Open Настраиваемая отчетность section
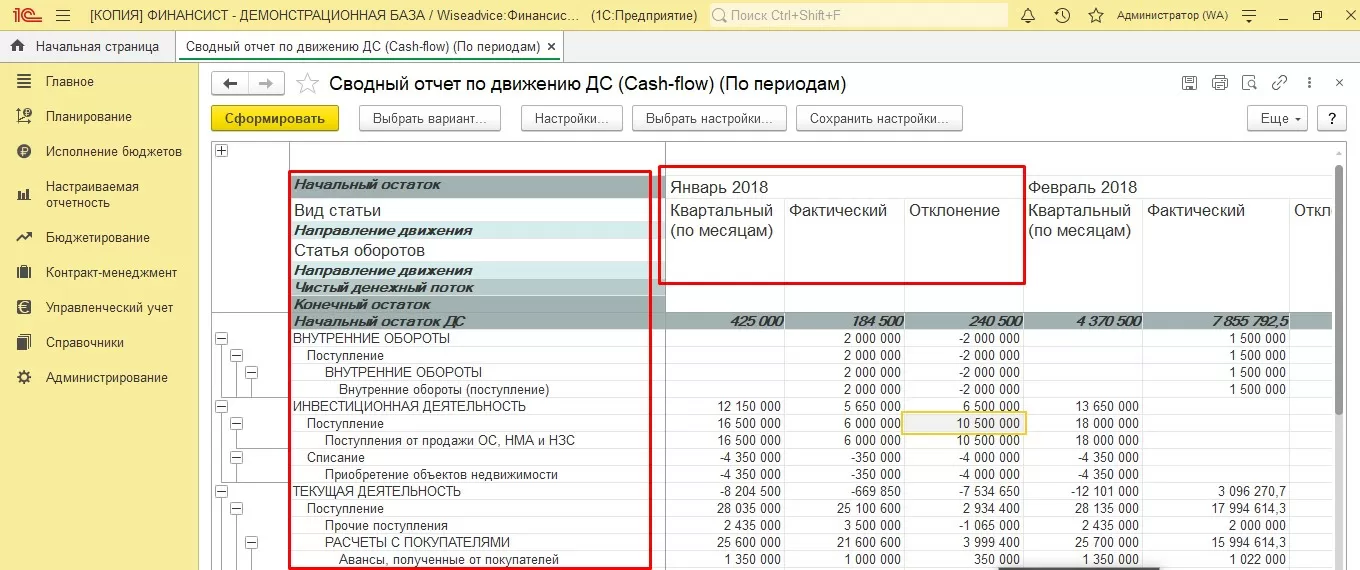 tap(92, 194)
